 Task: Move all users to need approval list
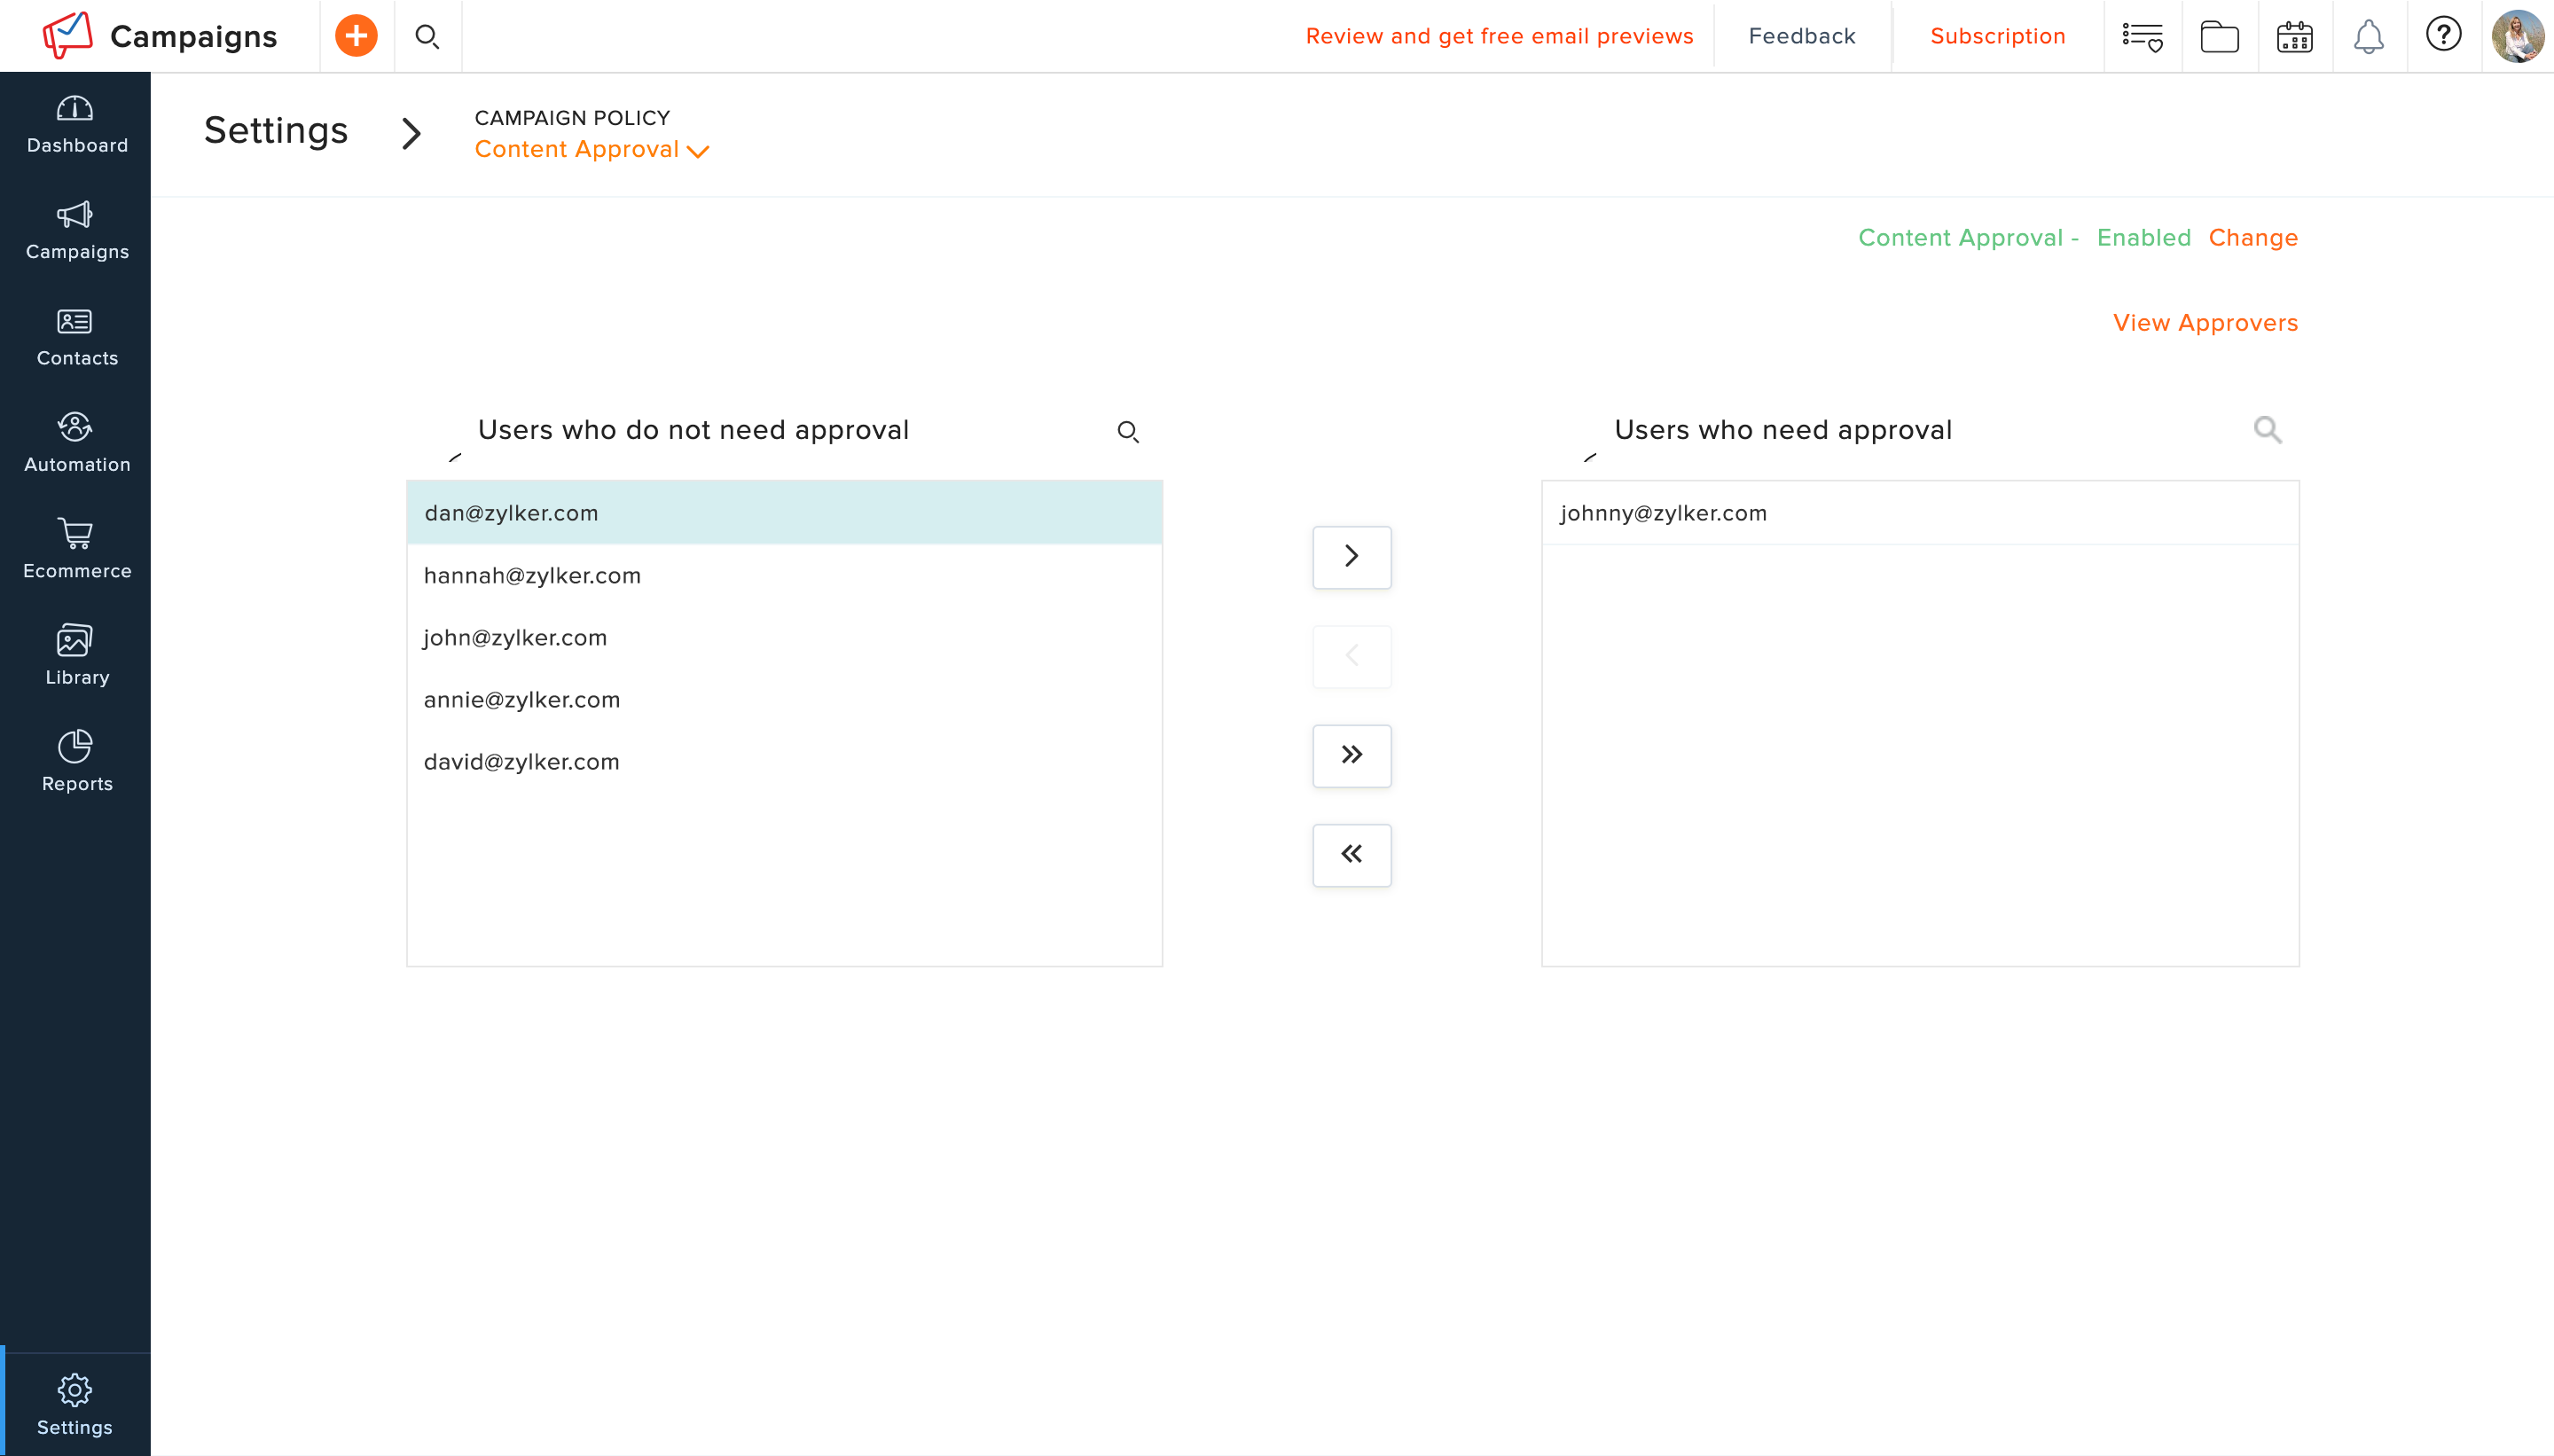coord(1351,755)
